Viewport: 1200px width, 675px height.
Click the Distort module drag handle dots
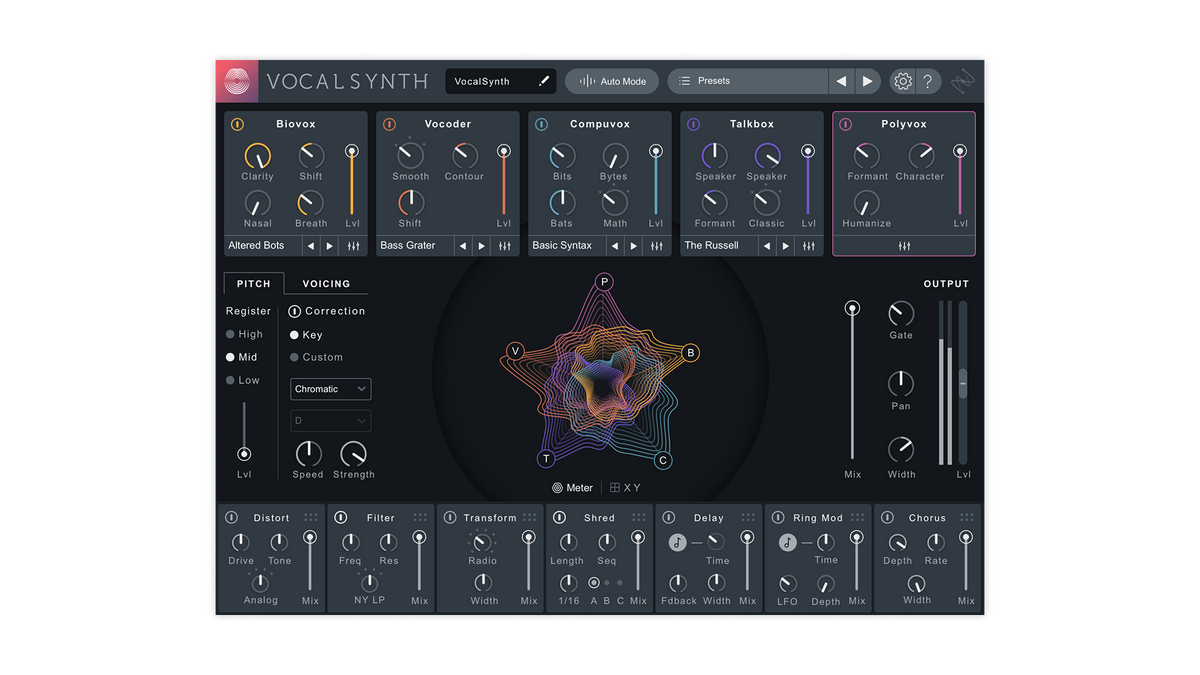point(311,518)
